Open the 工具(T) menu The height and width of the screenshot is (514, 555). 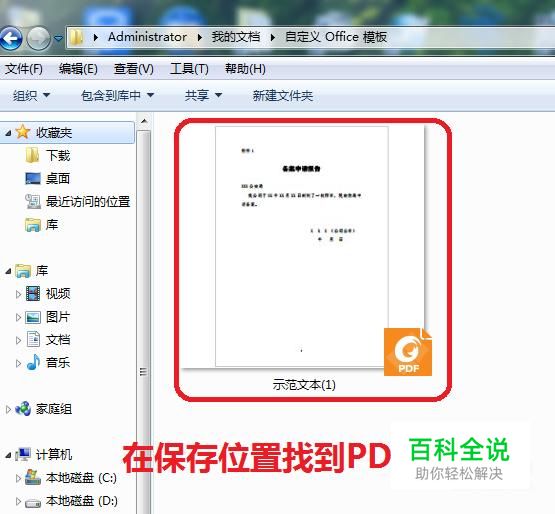pos(189,69)
